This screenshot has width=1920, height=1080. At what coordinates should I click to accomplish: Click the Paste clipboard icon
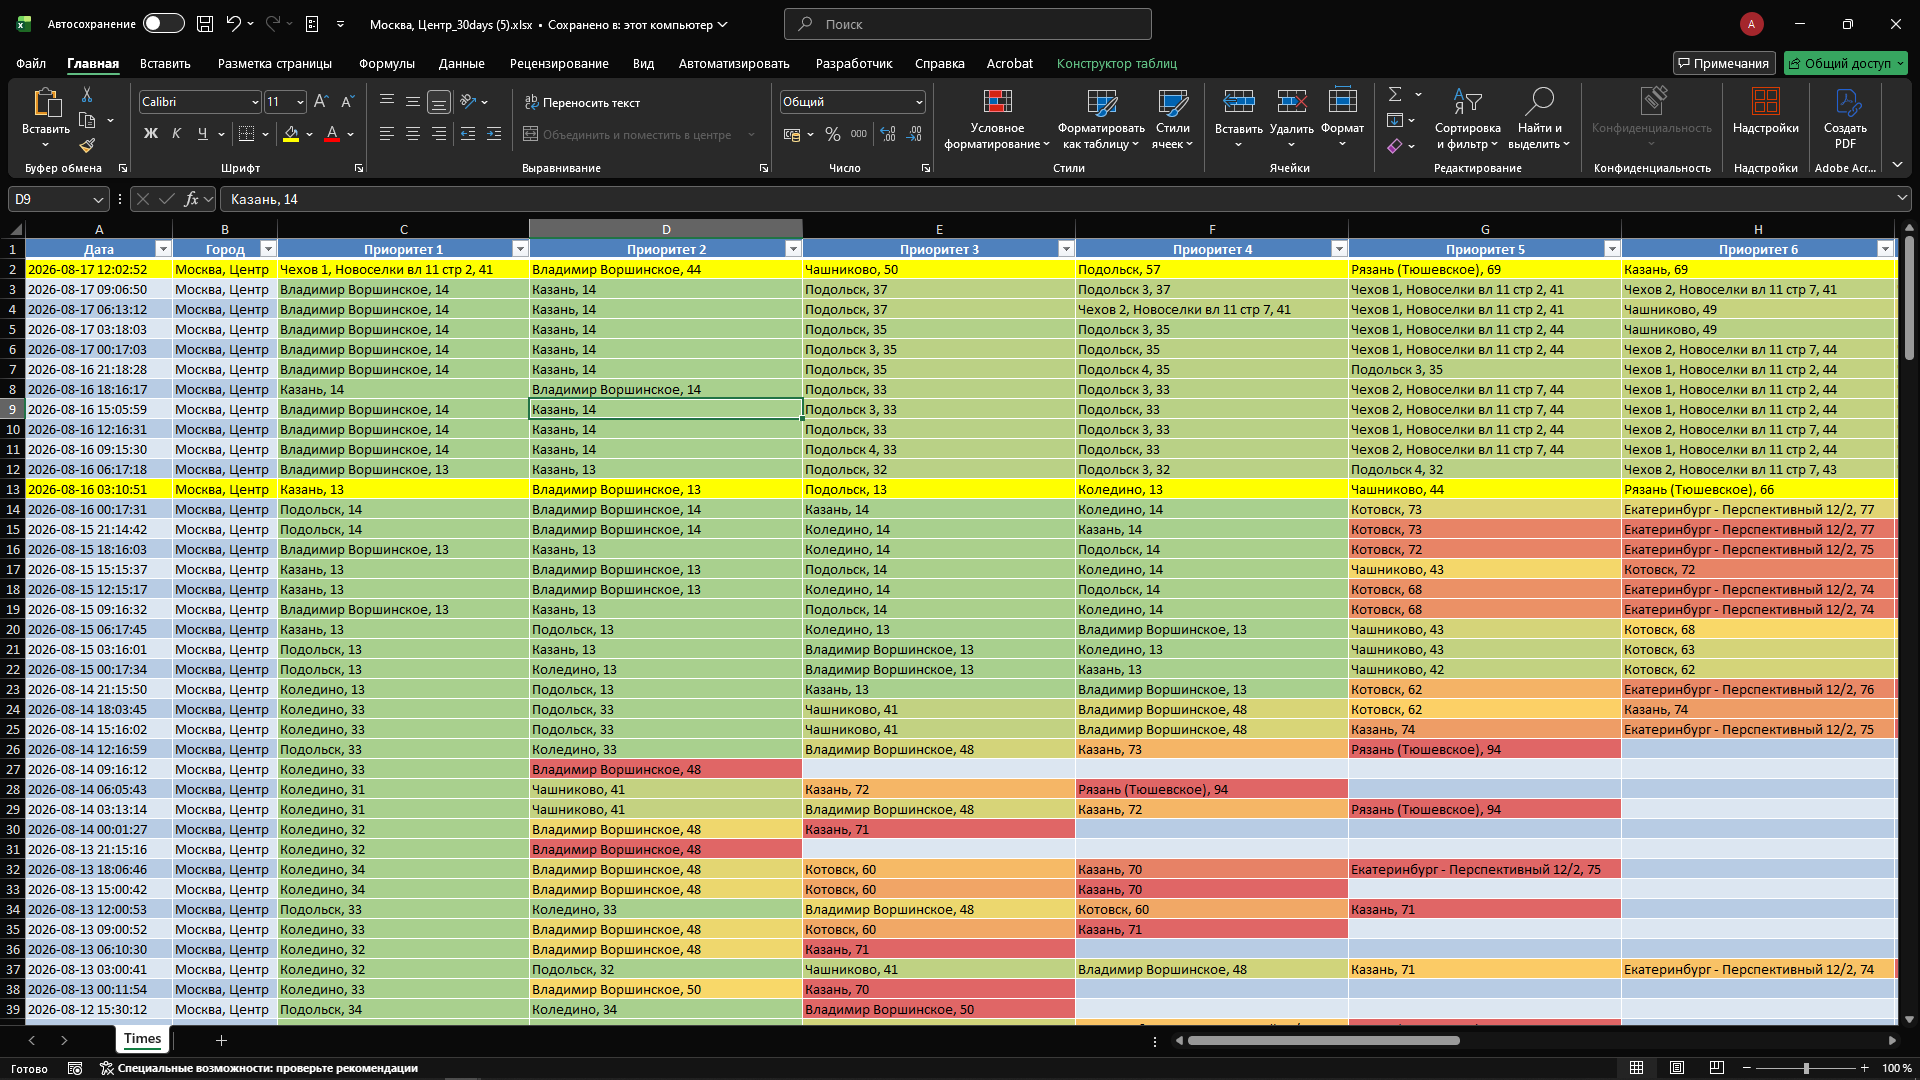pyautogui.click(x=46, y=104)
